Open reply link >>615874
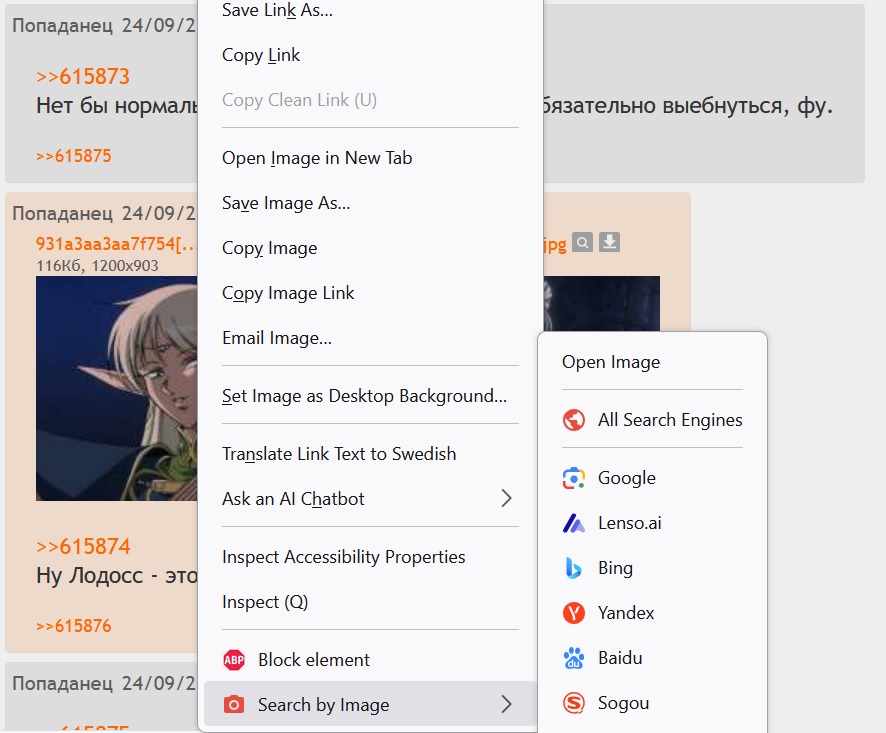Screen dimensions: 886x733 pyautogui.click(x=83, y=547)
